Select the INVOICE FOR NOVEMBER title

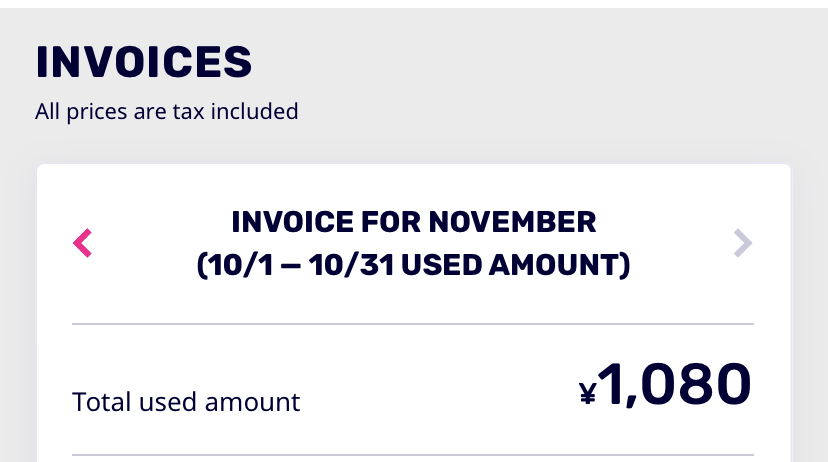tap(413, 221)
